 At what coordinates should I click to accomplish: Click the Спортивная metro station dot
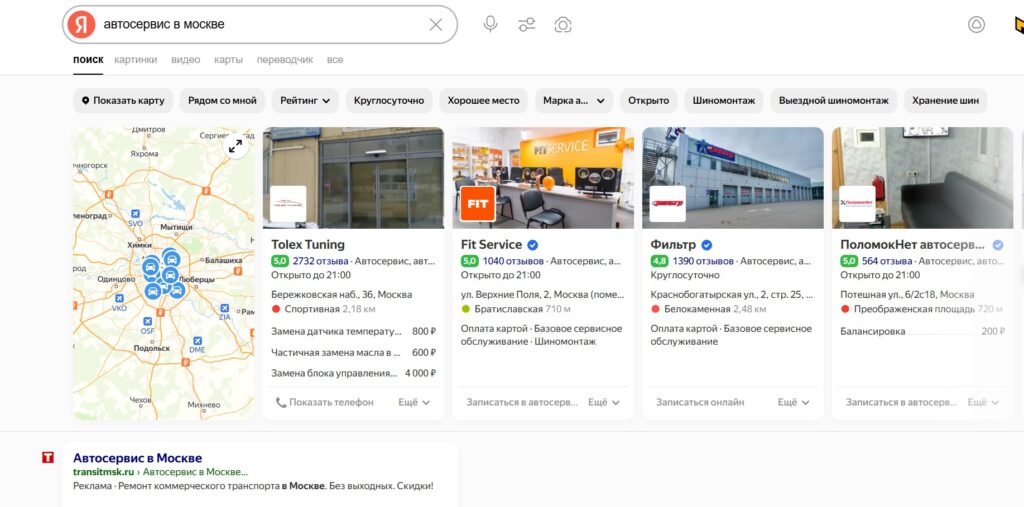coord(276,309)
